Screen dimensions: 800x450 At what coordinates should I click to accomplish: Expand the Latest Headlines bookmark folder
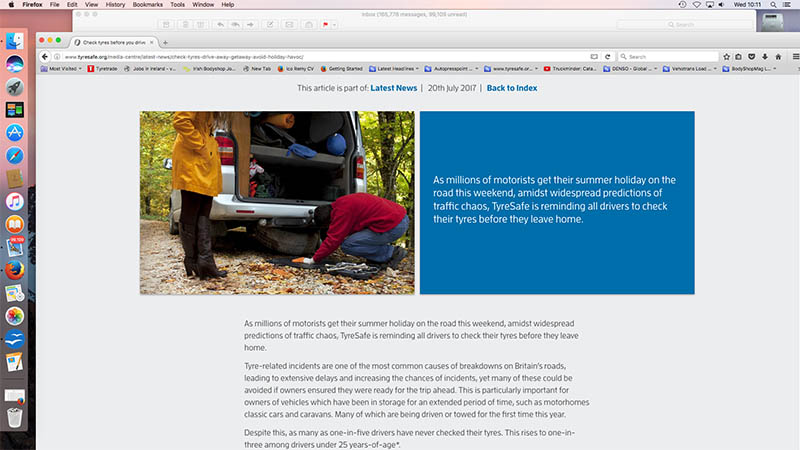395,69
